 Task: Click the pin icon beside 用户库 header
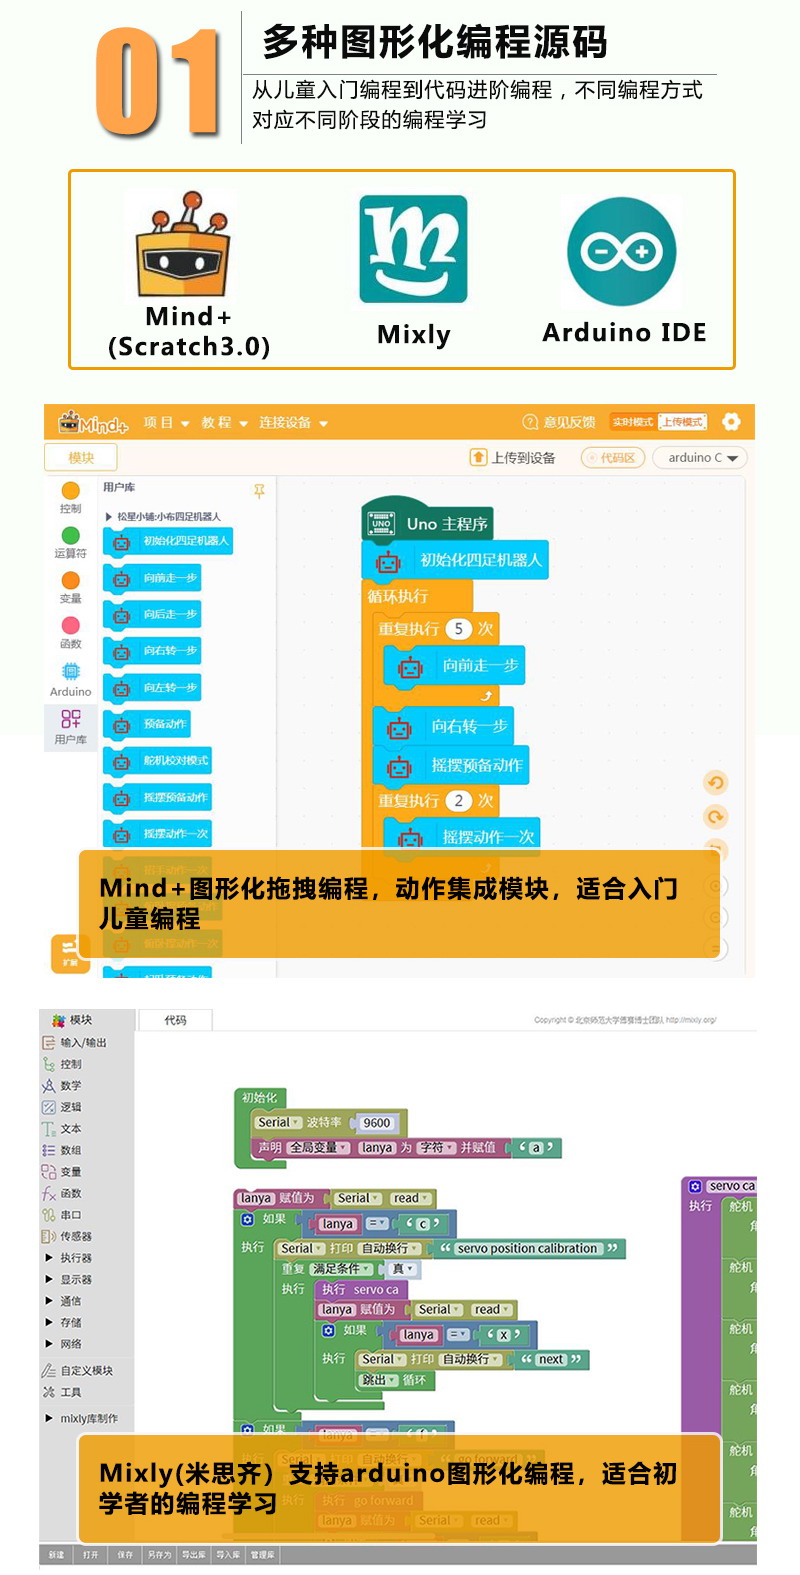point(259,490)
